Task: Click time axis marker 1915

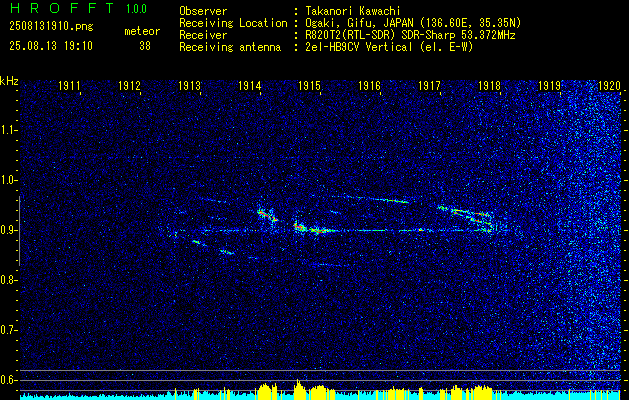Action: tap(309, 85)
